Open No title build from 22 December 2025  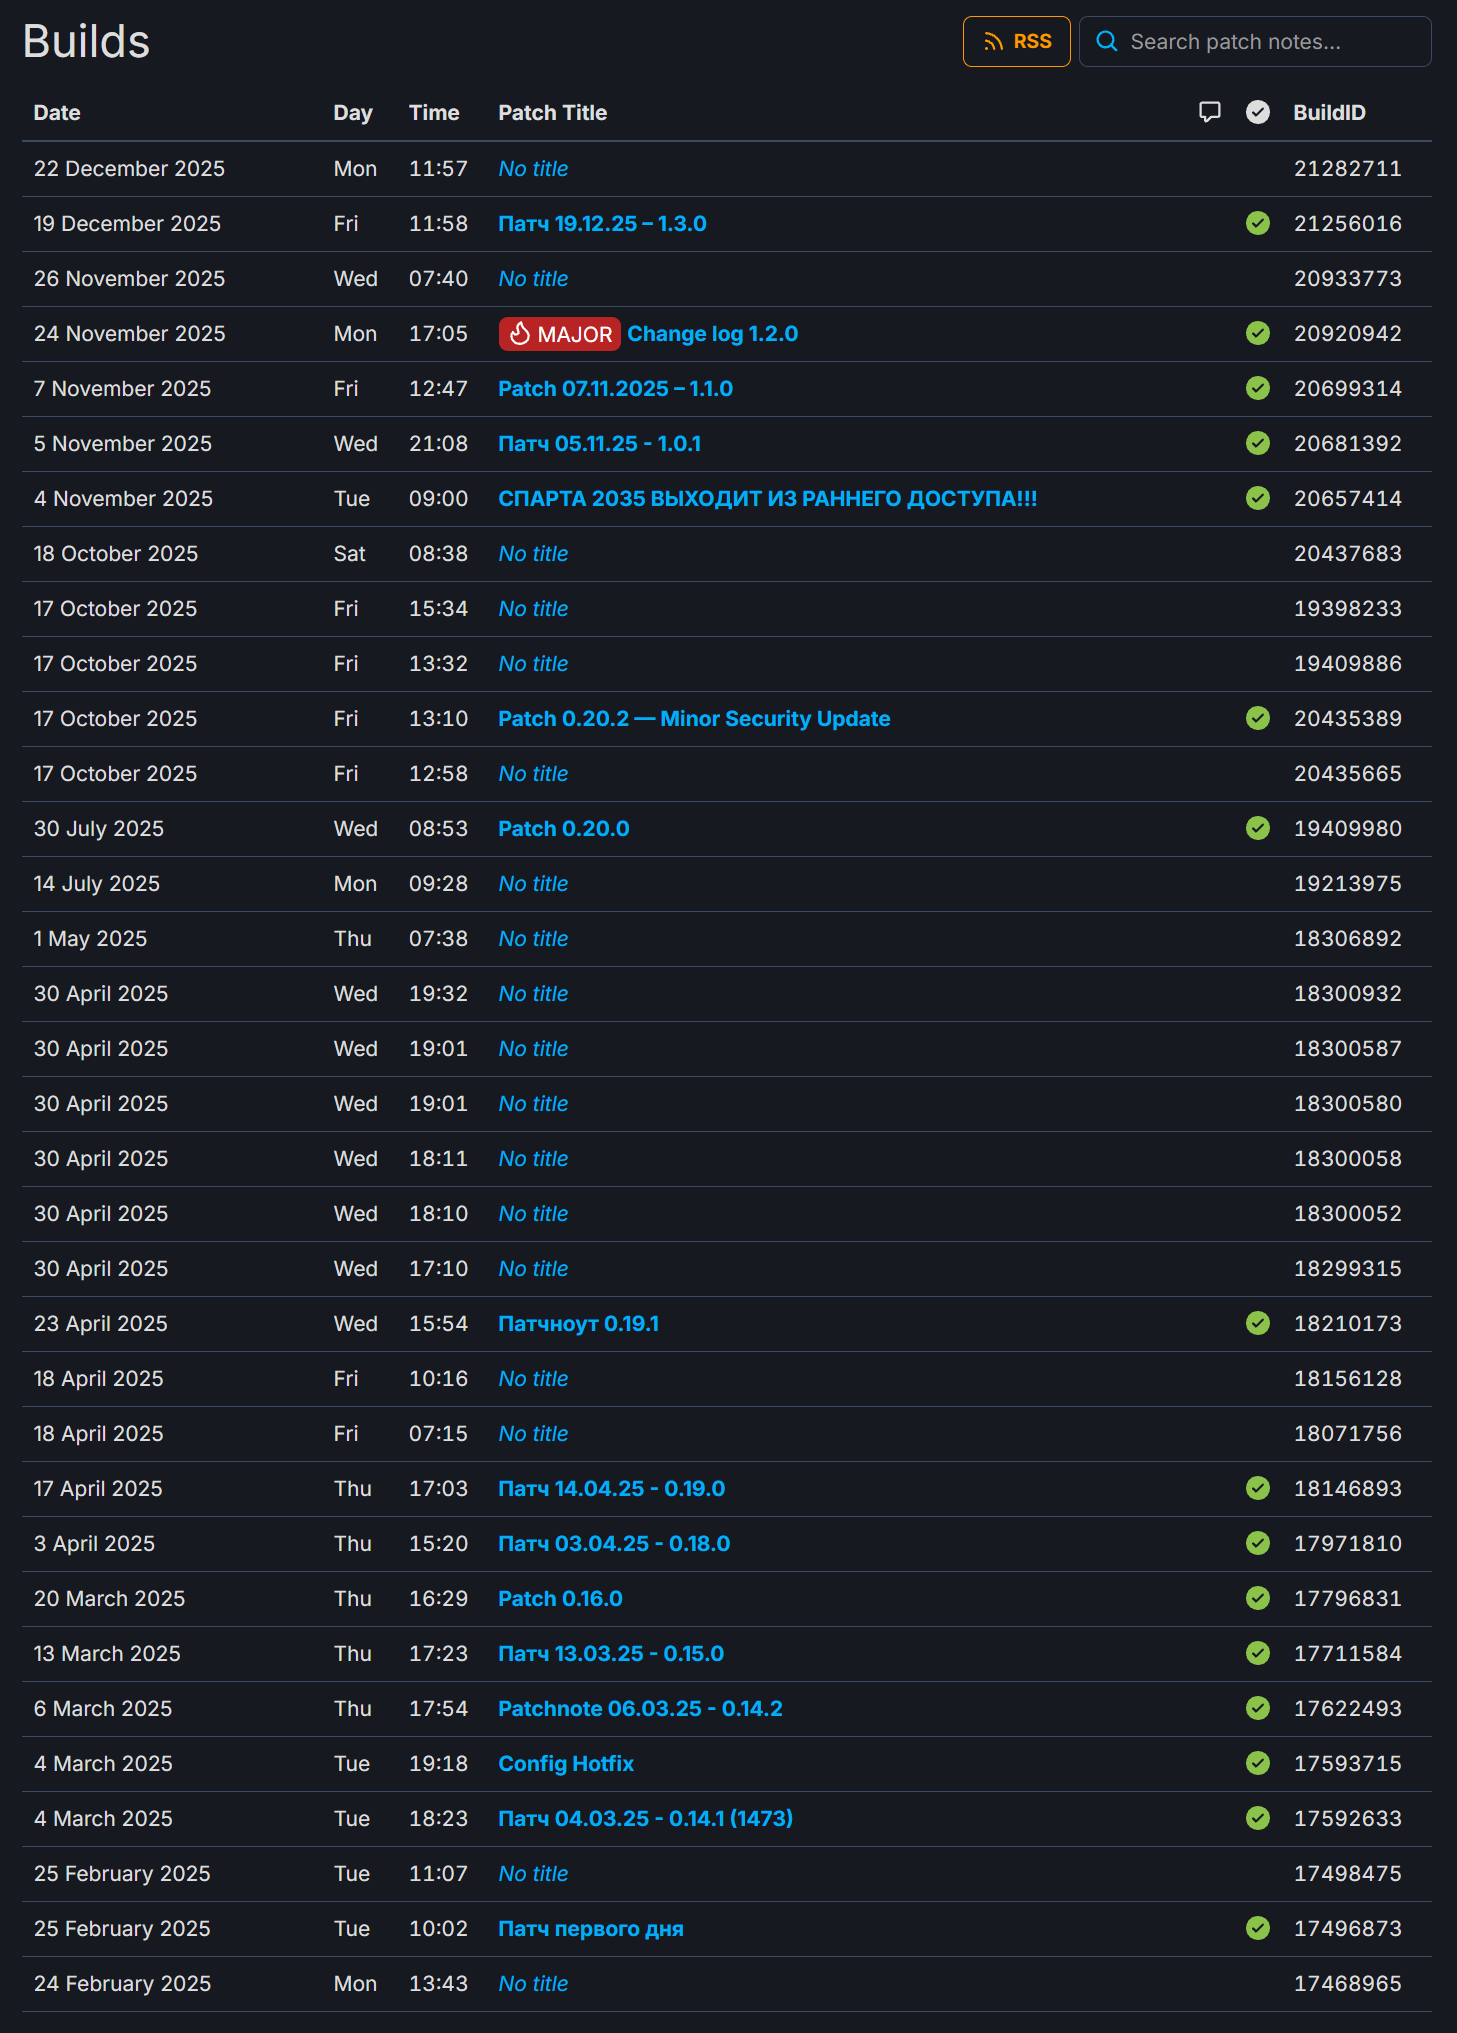click(x=533, y=169)
